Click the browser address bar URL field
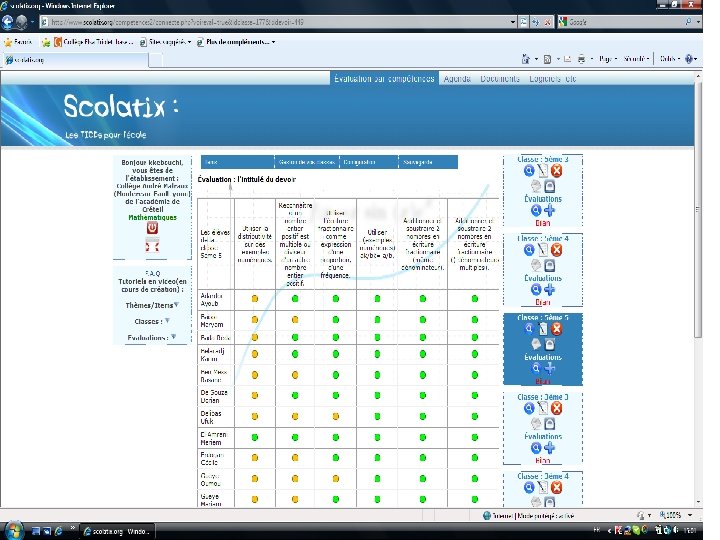 click(275, 22)
